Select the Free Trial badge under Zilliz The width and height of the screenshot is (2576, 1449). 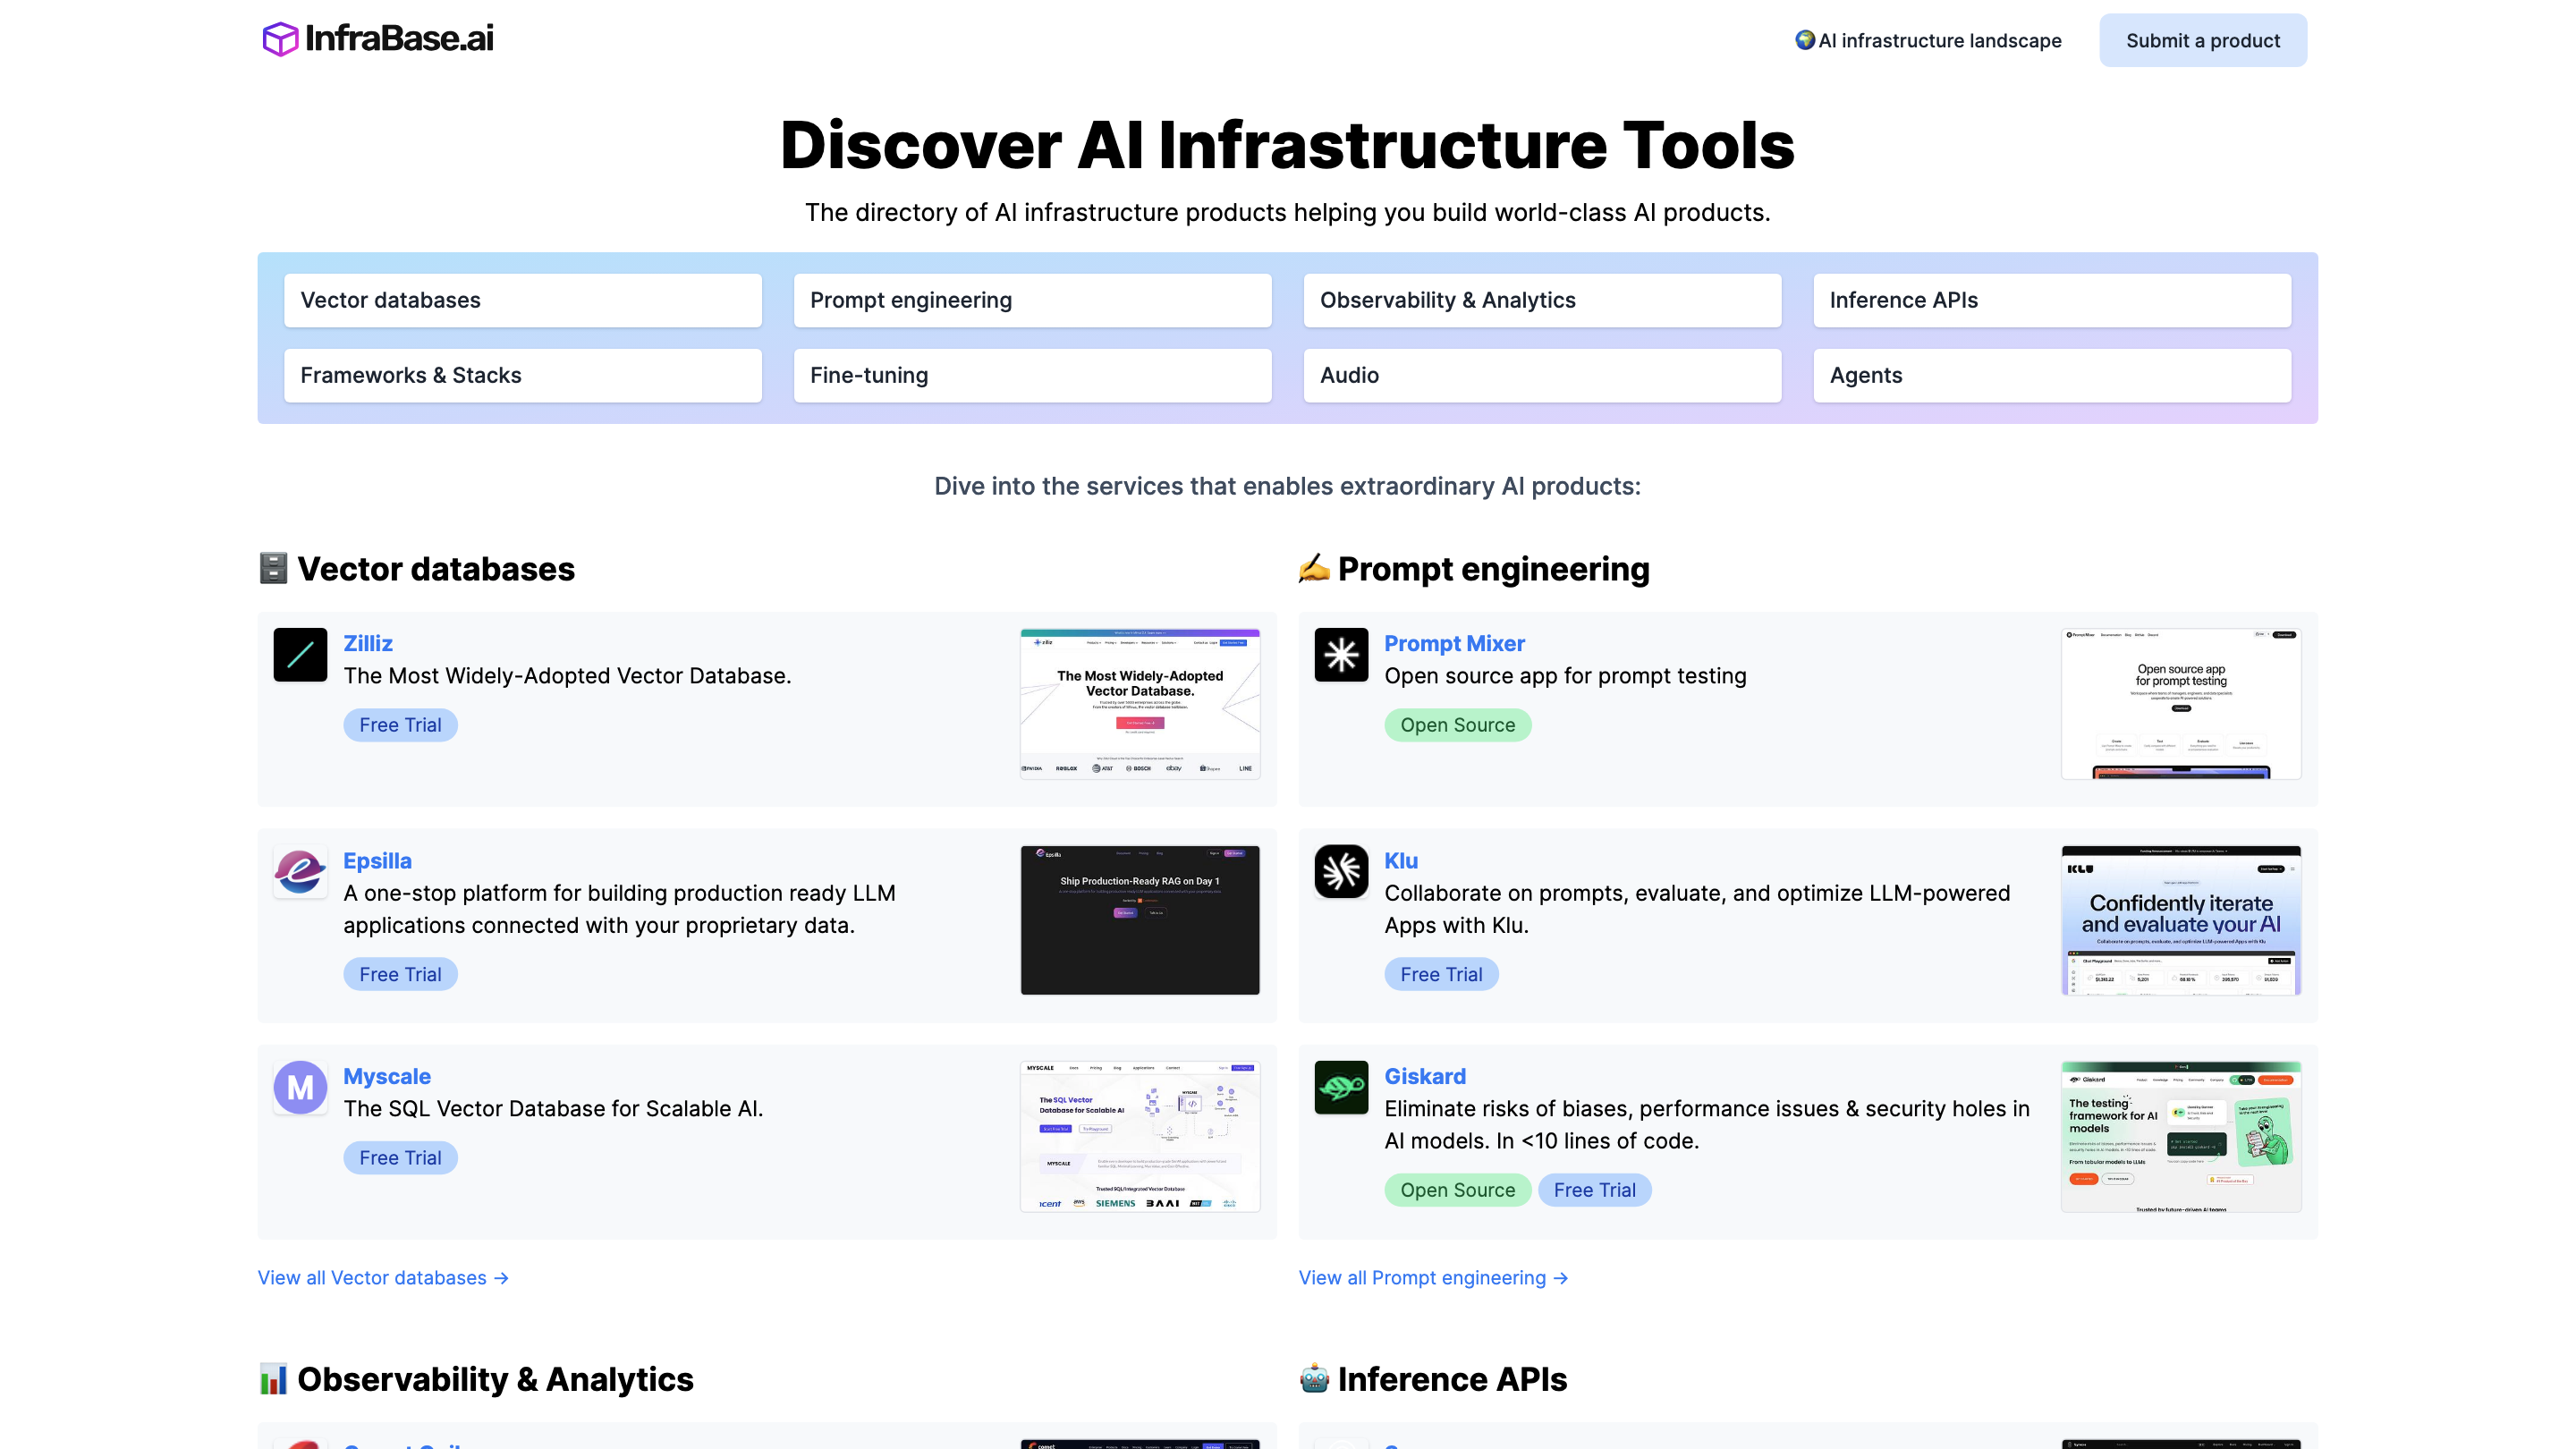(x=400, y=724)
